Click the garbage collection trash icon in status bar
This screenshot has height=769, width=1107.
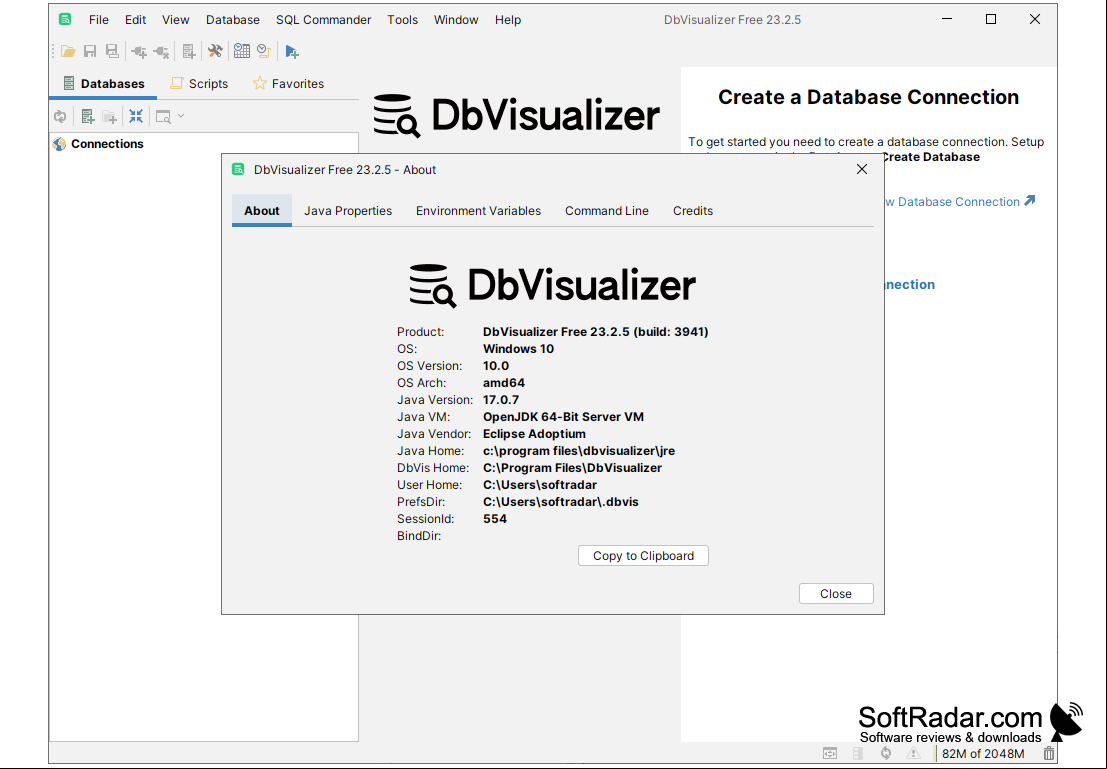click(x=1048, y=753)
